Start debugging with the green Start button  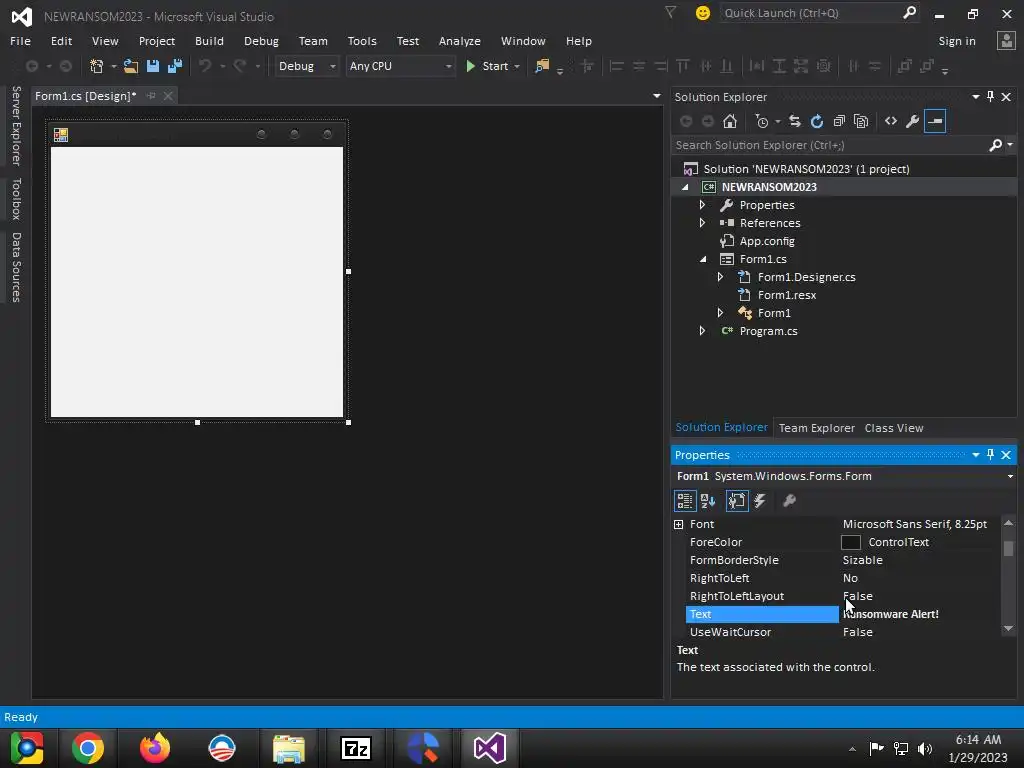[487, 66]
